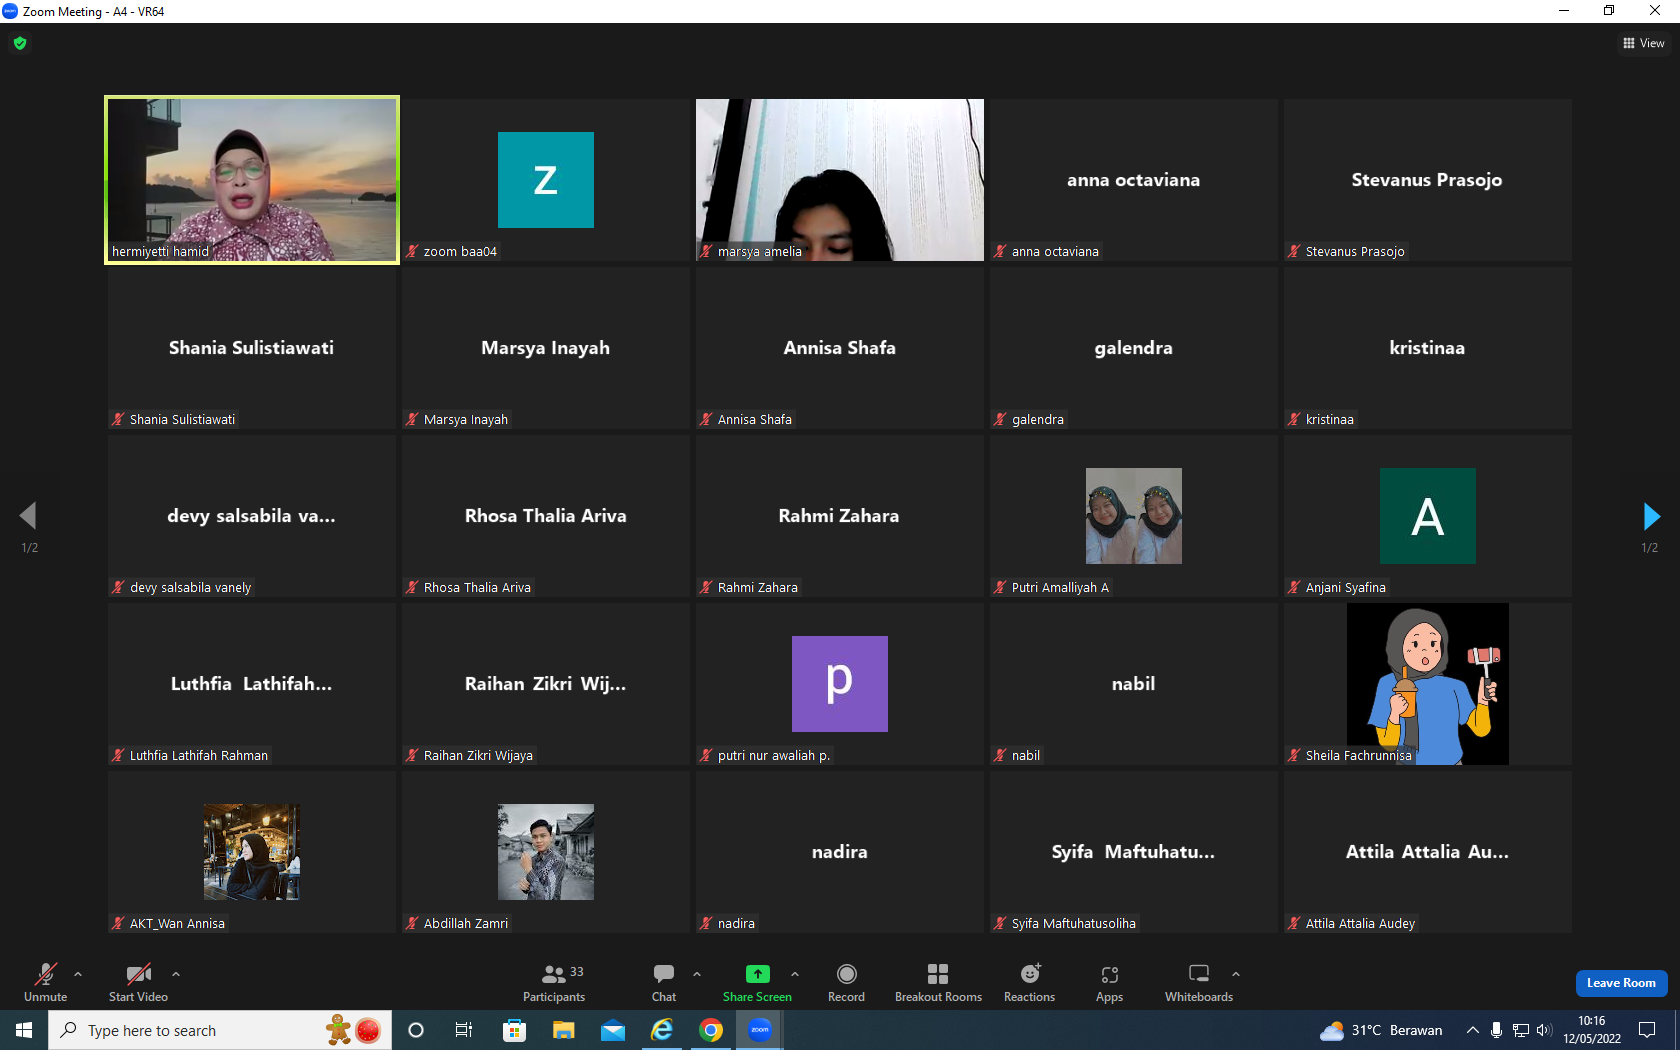1680x1050 pixels.
Task: Go to next page of participants
Action: click(1651, 516)
